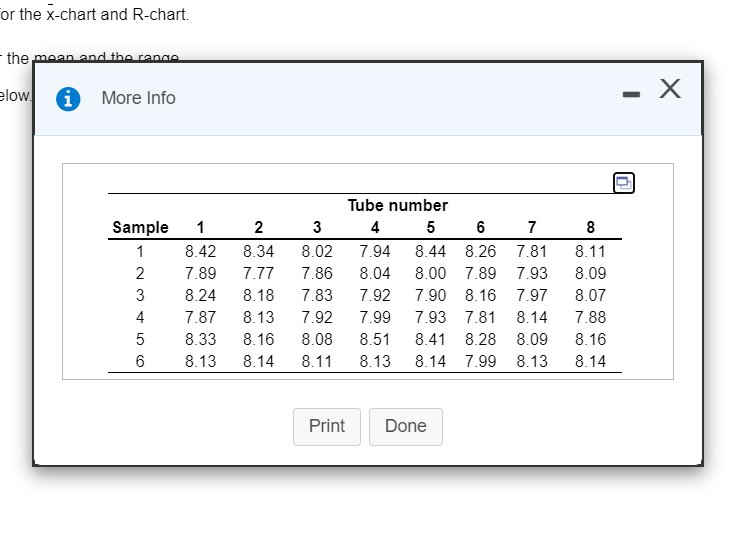Select the 8.34 cell under tube 2
Screen dimensions: 740x536
coord(259,250)
